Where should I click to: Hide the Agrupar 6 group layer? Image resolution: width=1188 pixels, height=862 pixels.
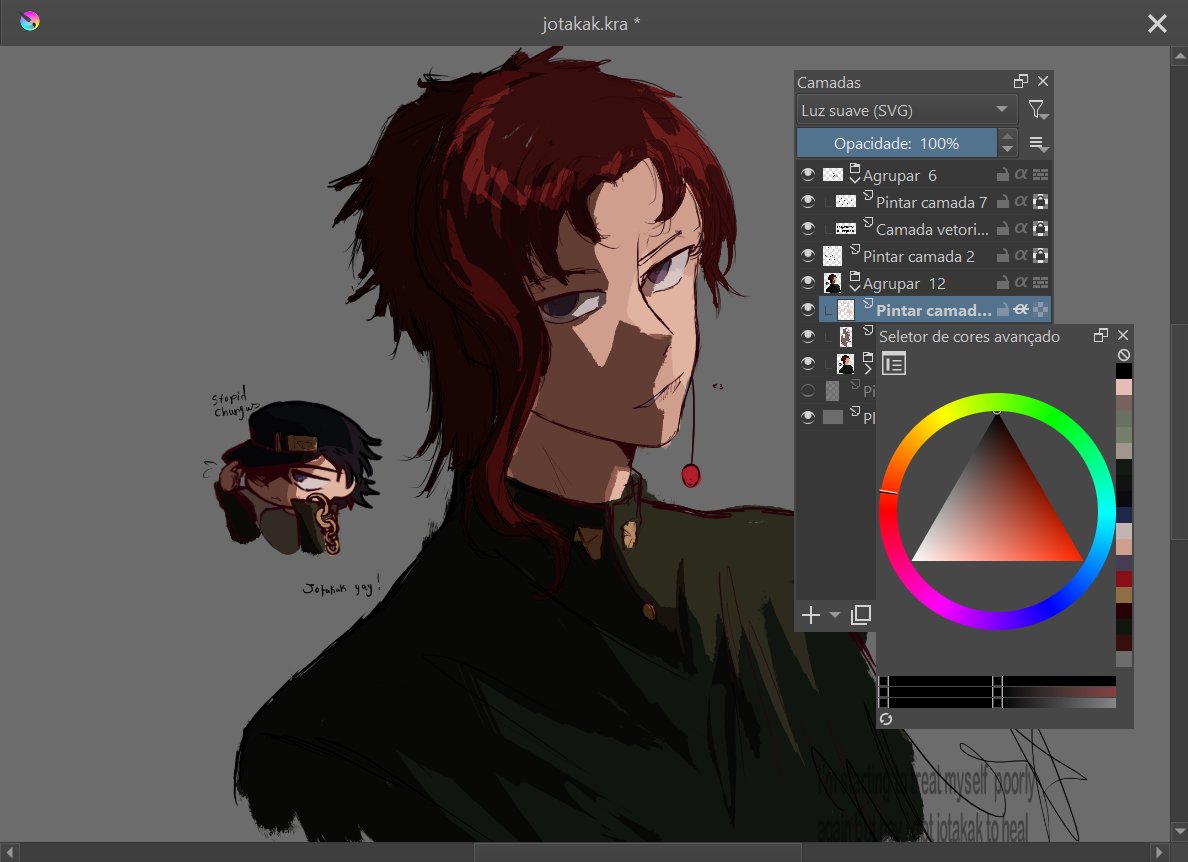808,174
